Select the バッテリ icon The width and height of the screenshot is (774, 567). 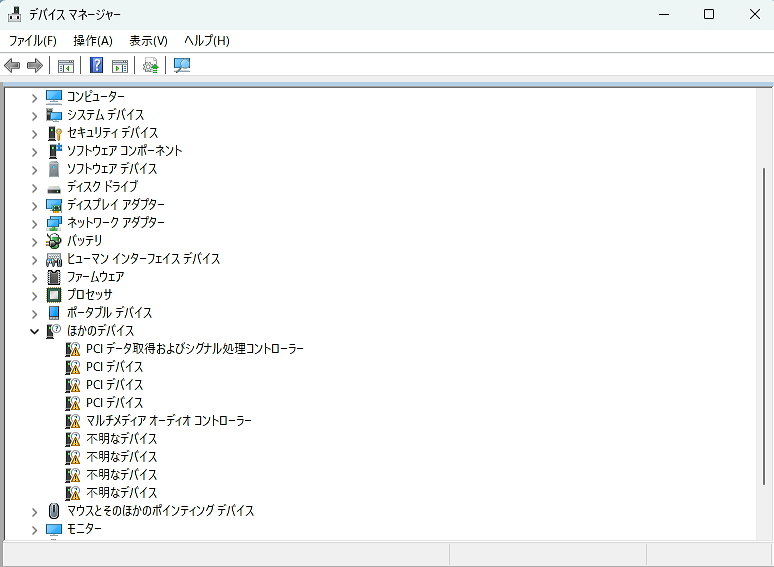coord(54,241)
